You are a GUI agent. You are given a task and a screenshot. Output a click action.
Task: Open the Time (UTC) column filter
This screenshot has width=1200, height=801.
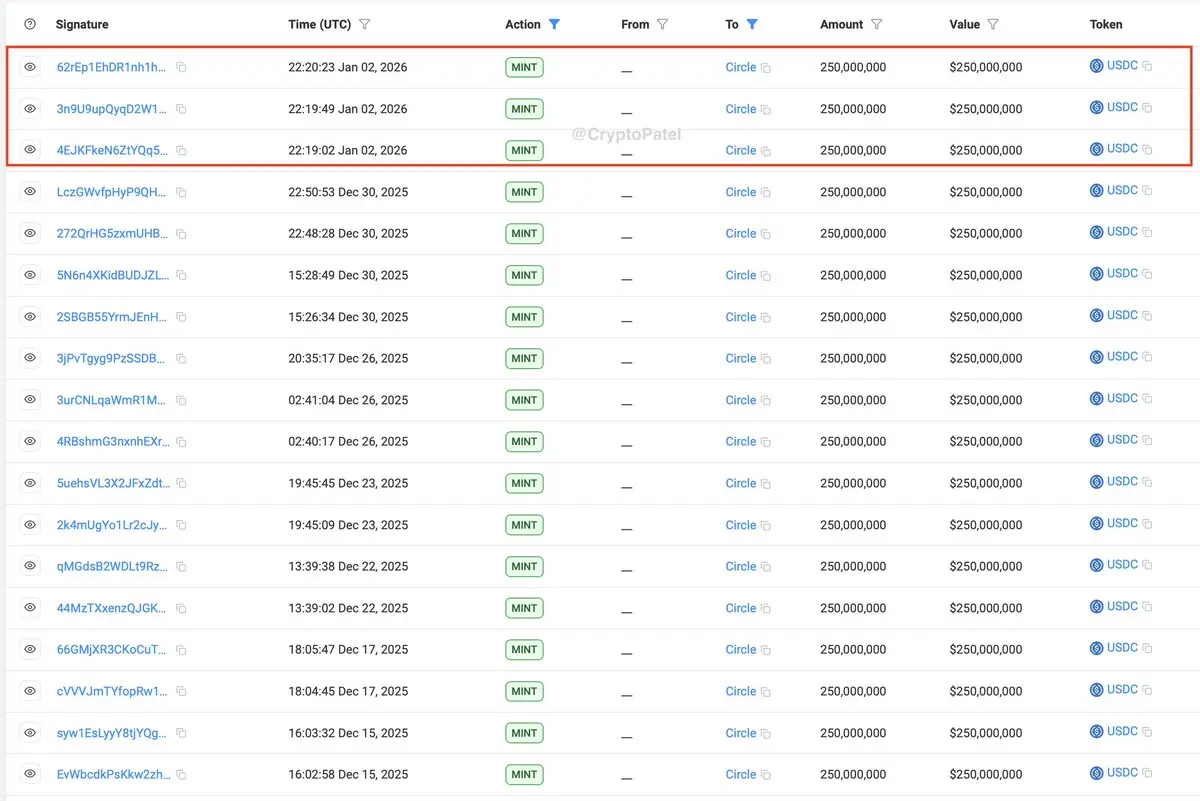click(364, 24)
